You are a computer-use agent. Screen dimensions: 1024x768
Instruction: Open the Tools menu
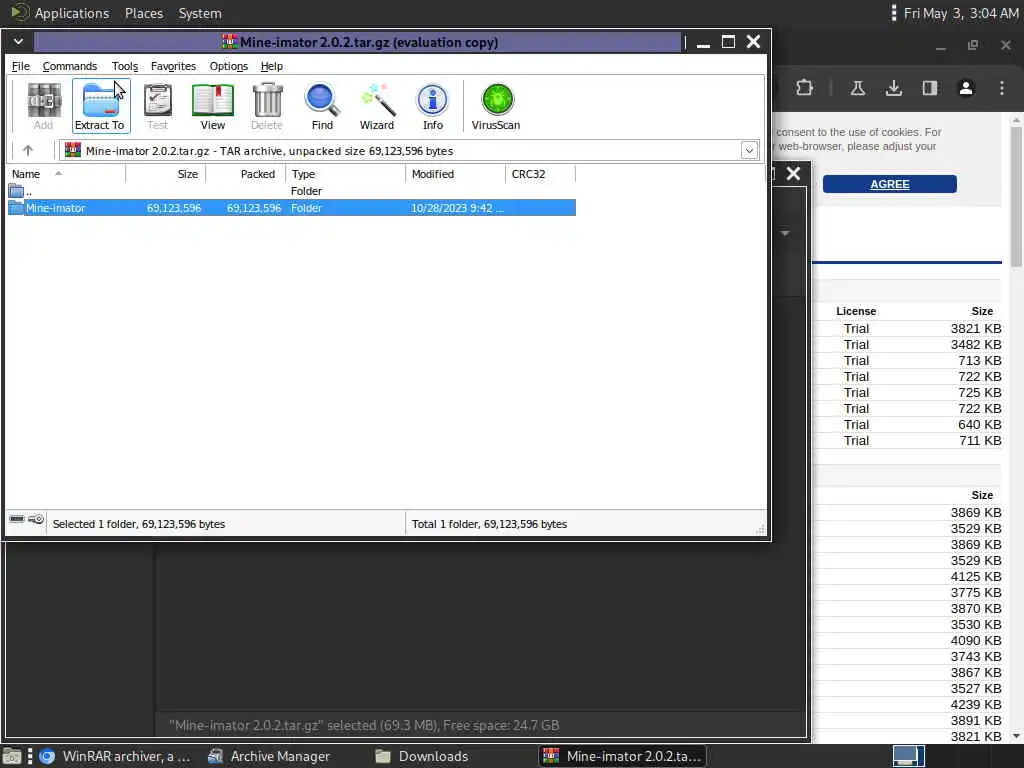[x=125, y=66]
